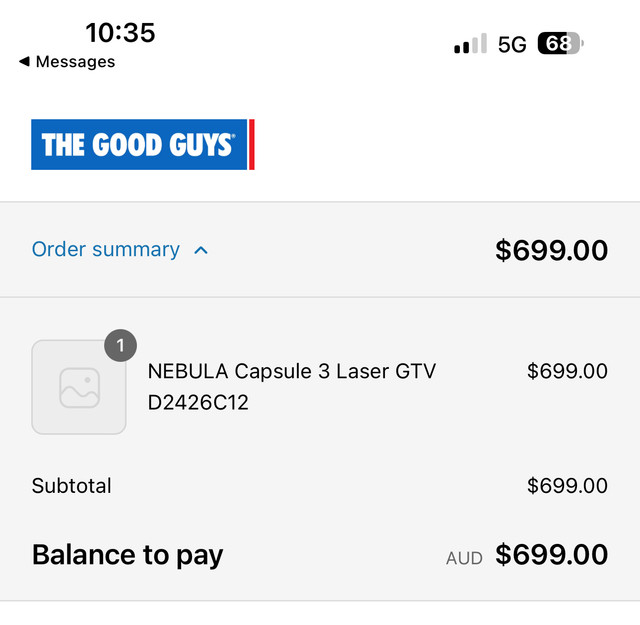Tap the red stripe beside the logo

coord(252,145)
